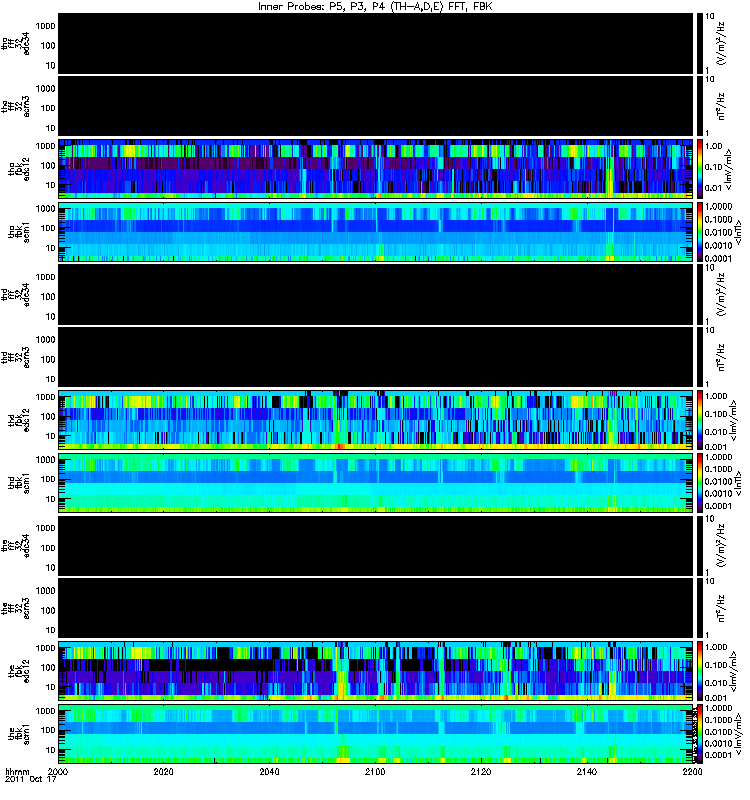Screen dimensions: 750x800
Task: Click the thd fbk edc12 spectrogram panel
Action: tap(376, 420)
